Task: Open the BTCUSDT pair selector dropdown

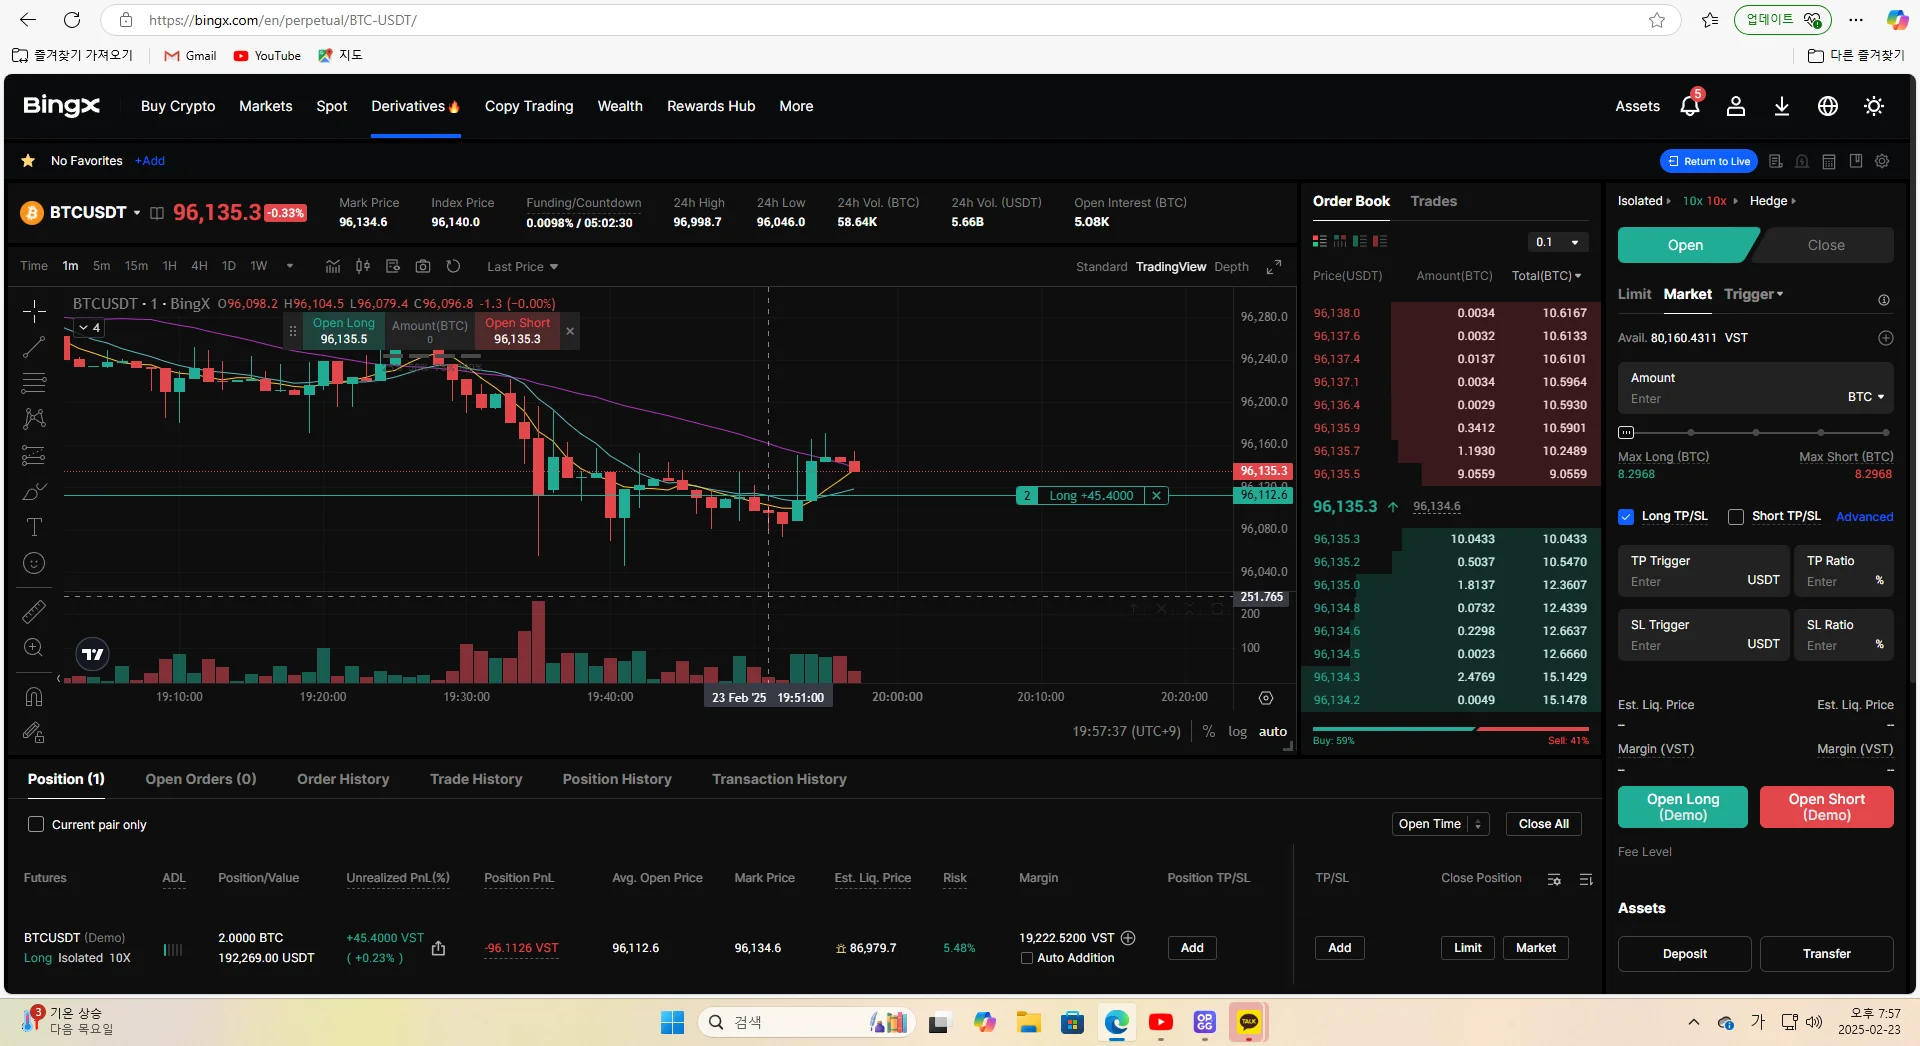Action: [137, 213]
